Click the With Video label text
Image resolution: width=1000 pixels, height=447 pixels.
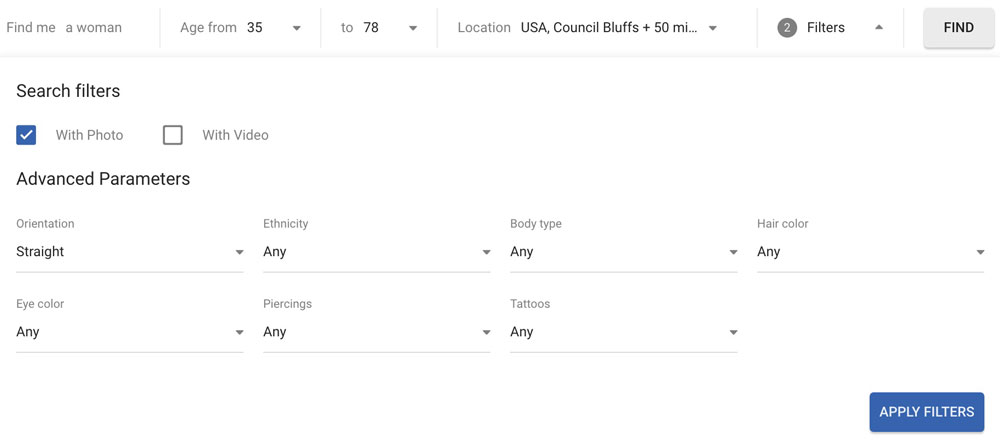(235, 135)
